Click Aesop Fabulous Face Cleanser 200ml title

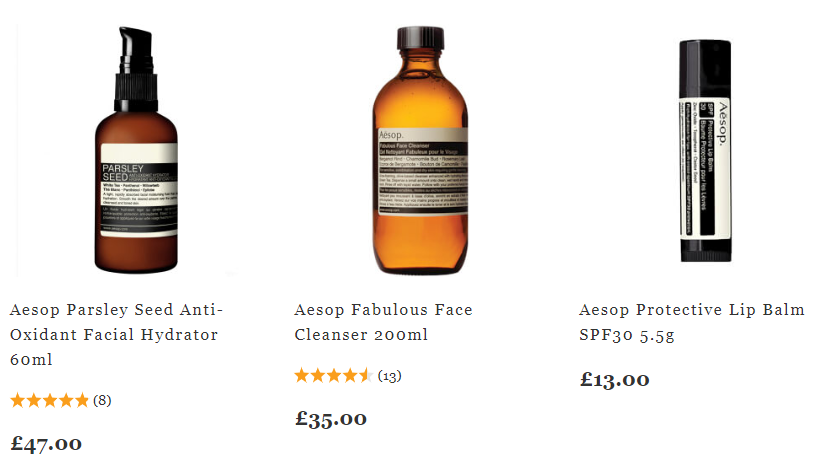383,322
